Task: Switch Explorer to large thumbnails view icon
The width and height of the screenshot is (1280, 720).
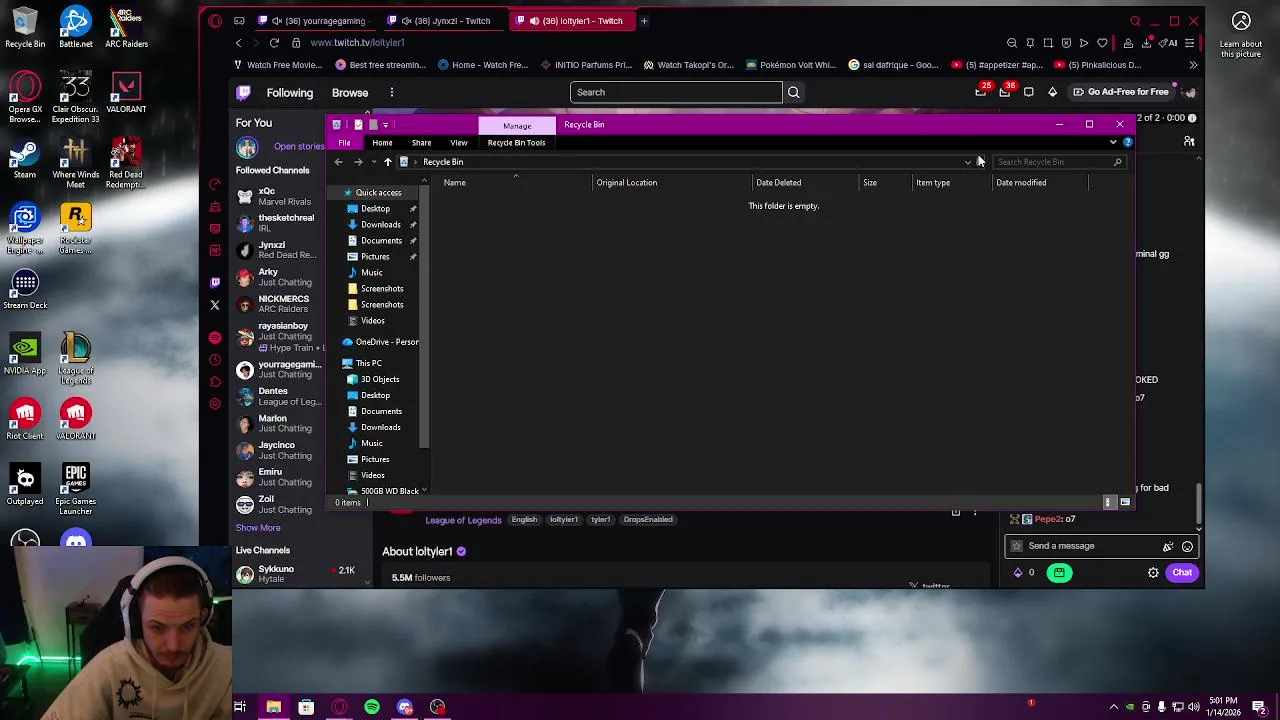Action: click(1125, 502)
